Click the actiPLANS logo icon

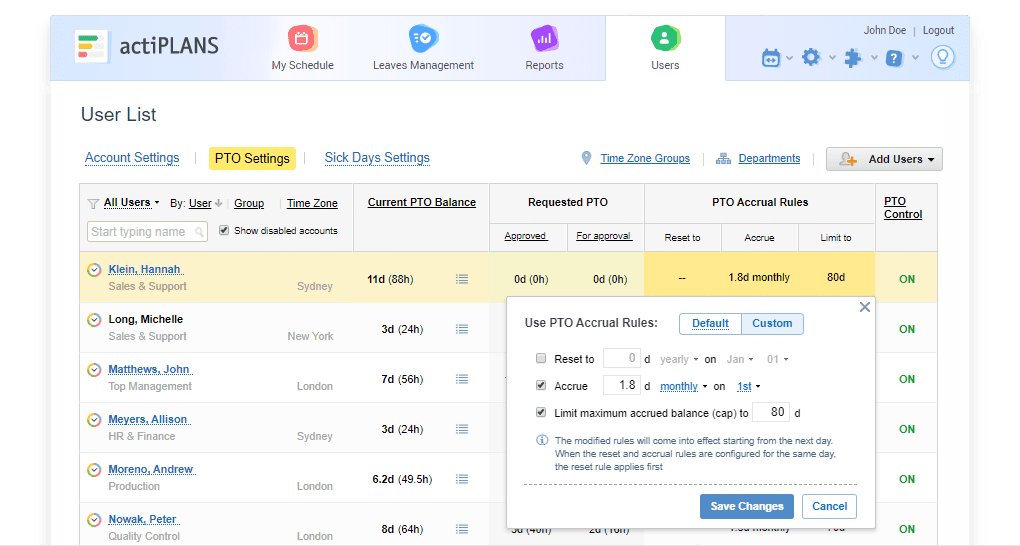(x=91, y=46)
